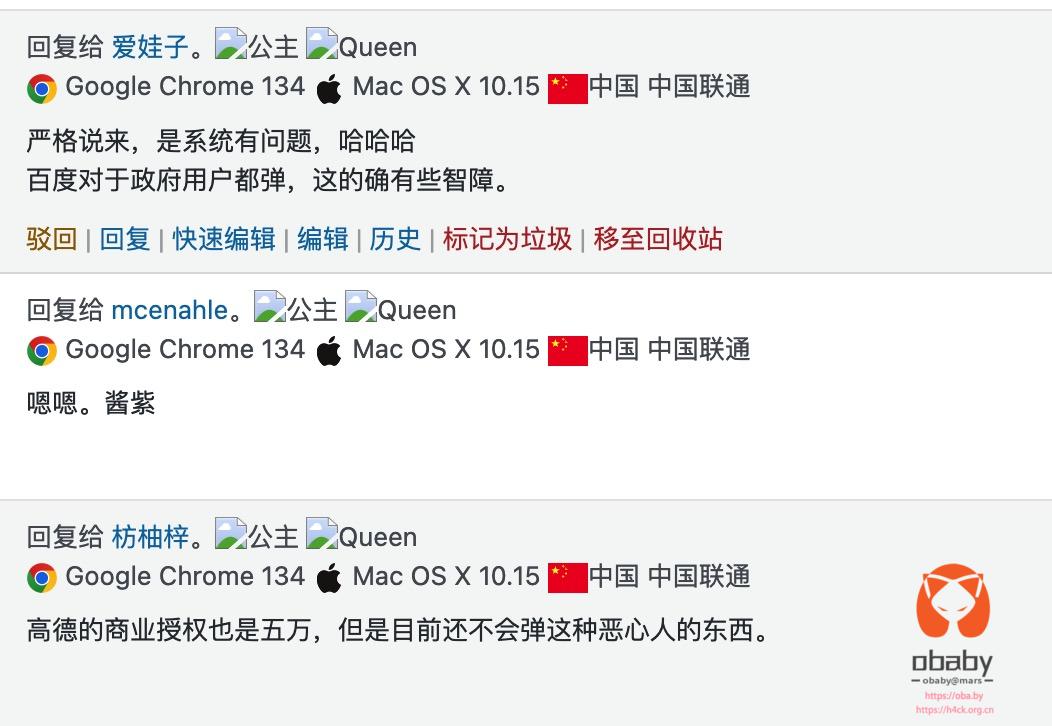Click the broken Queen badge image in second comment
This screenshot has height=726, width=1052.
coord(360,308)
